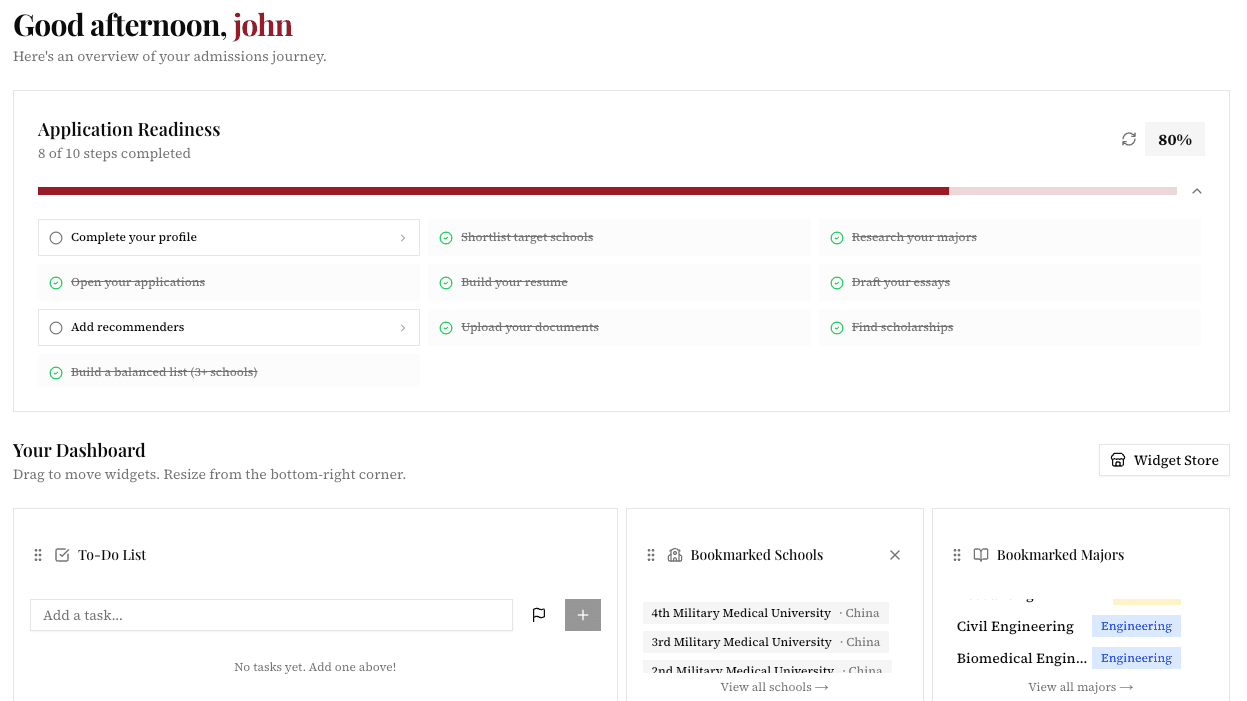Click the Draft your essays text
The height and width of the screenshot is (701, 1247).
(x=901, y=283)
